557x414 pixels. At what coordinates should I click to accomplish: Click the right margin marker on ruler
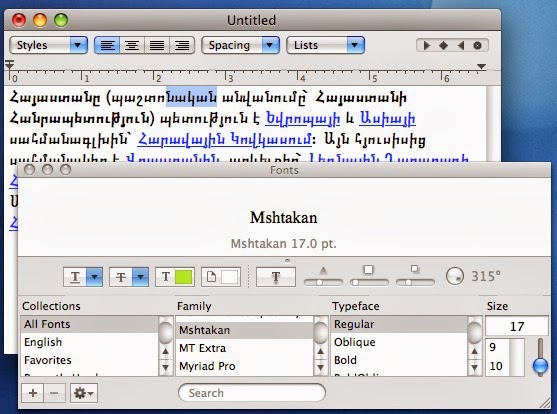click(481, 66)
